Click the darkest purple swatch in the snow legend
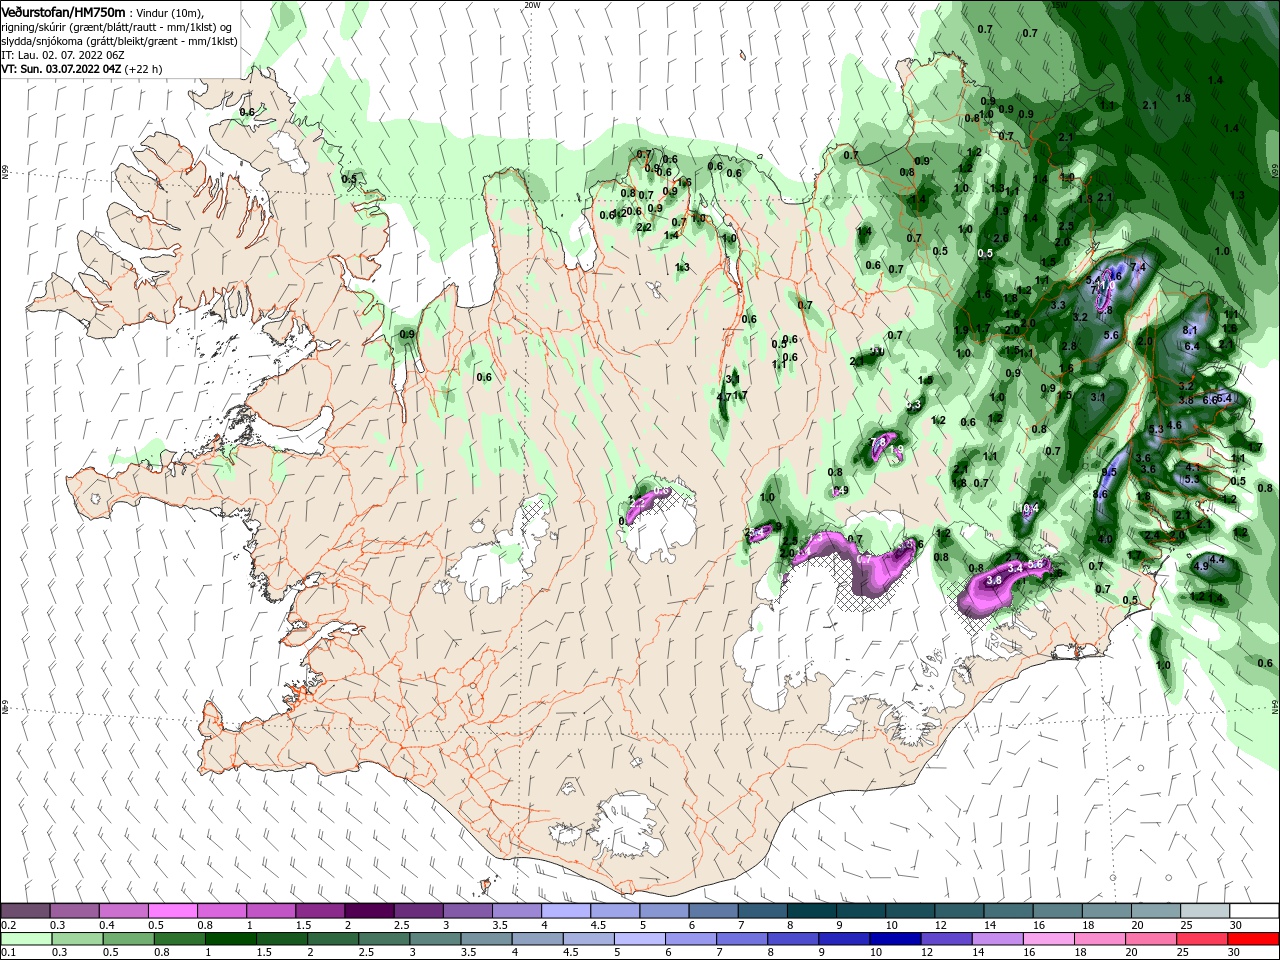 point(368,910)
